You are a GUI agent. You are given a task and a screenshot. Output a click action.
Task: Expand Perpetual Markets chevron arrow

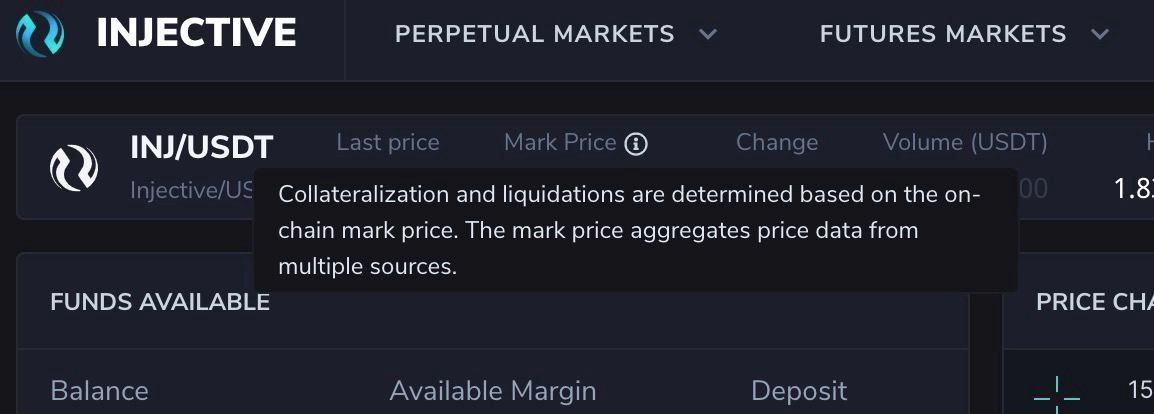click(x=708, y=34)
